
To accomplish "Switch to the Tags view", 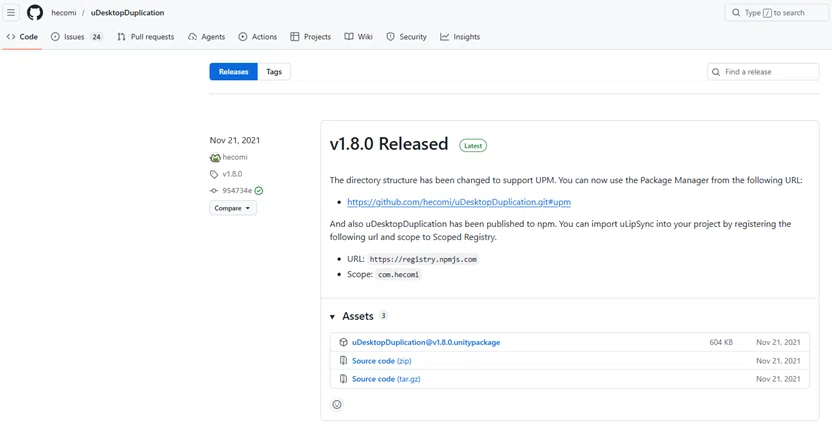I will pyautogui.click(x=274, y=72).
